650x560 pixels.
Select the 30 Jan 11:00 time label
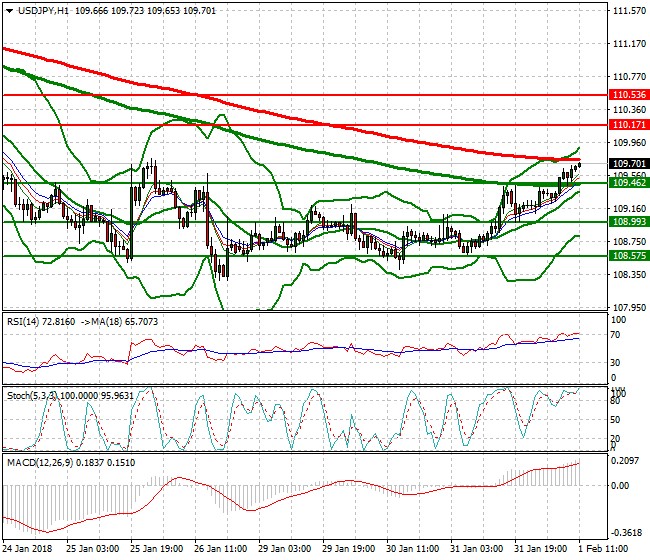tap(412, 549)
